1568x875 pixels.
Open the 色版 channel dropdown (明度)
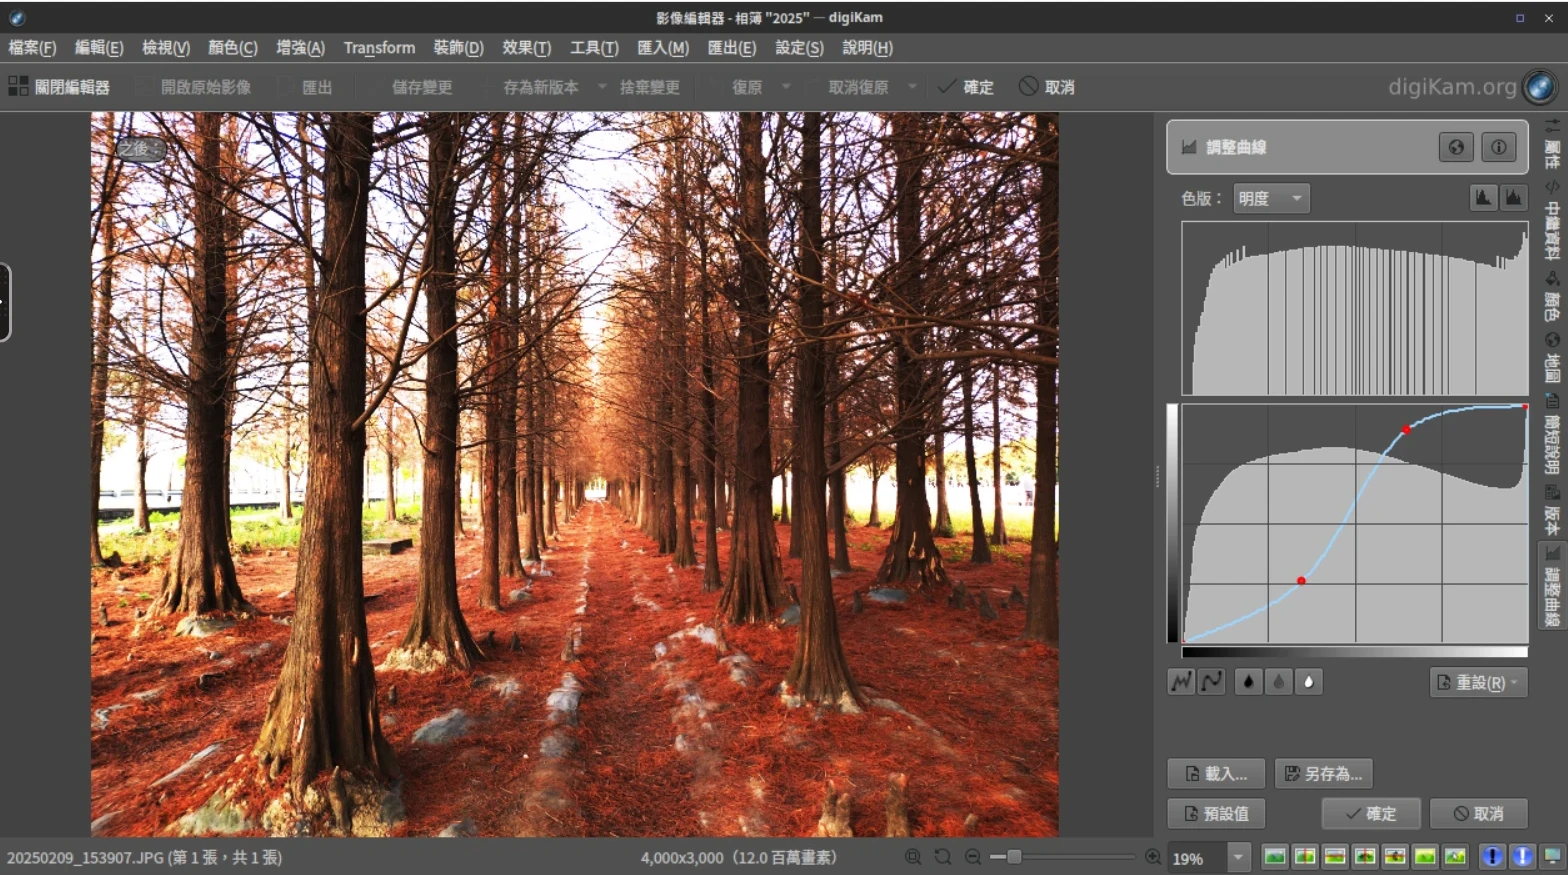coord(1270,198)
